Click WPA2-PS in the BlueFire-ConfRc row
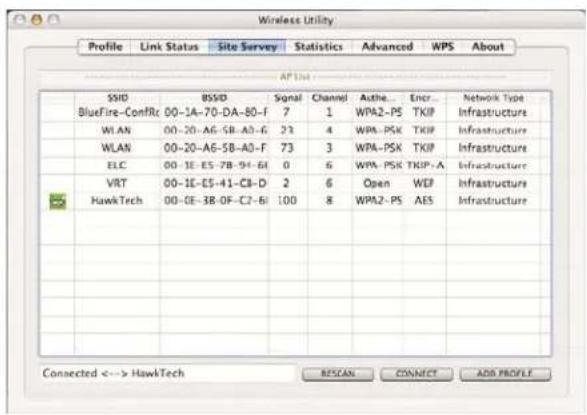Screen dimensions: 587x415 pyautogui.click(x=378, y=112)
